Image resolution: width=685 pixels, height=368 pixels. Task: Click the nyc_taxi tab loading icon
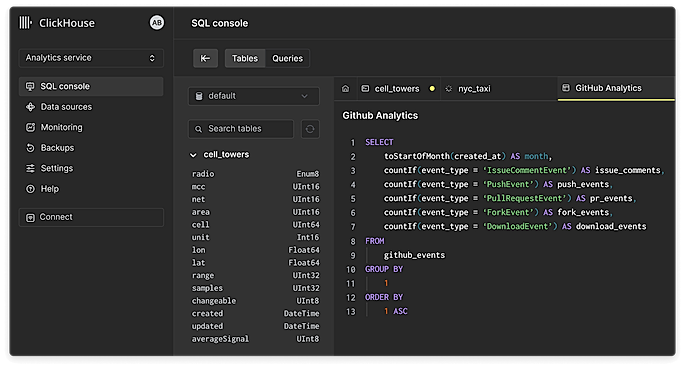tap(449, 89)
